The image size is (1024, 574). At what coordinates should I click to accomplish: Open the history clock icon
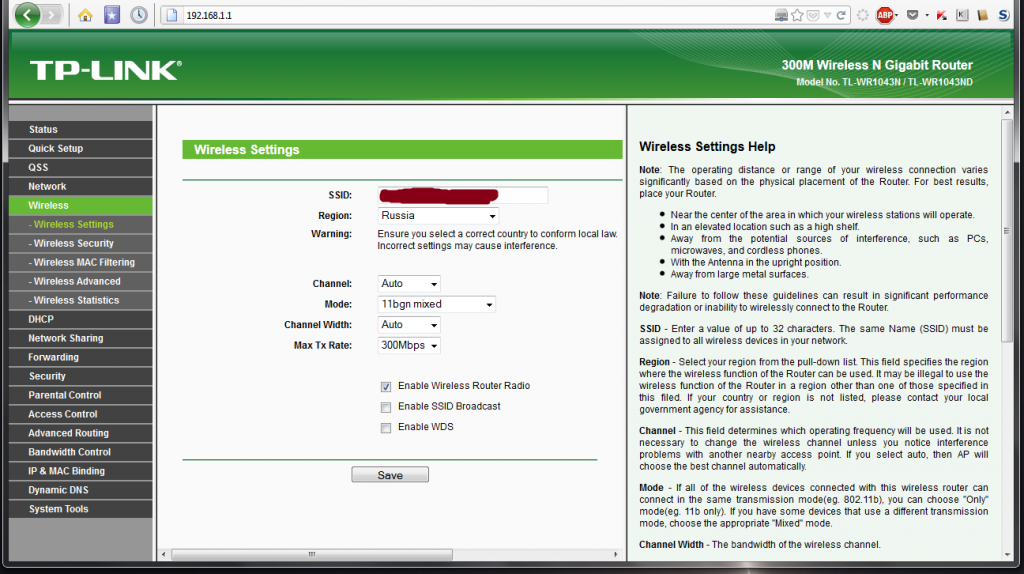[x=138, y=15]
